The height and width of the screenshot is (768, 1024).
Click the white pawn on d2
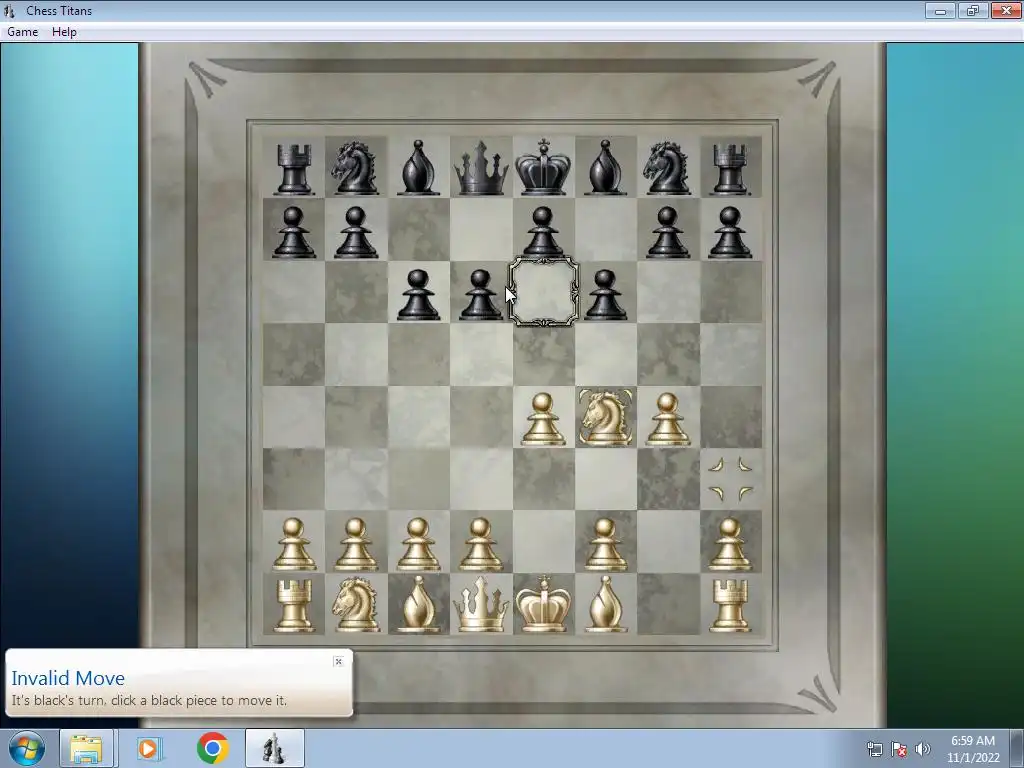pyautogui.click(x=481, y=545)
